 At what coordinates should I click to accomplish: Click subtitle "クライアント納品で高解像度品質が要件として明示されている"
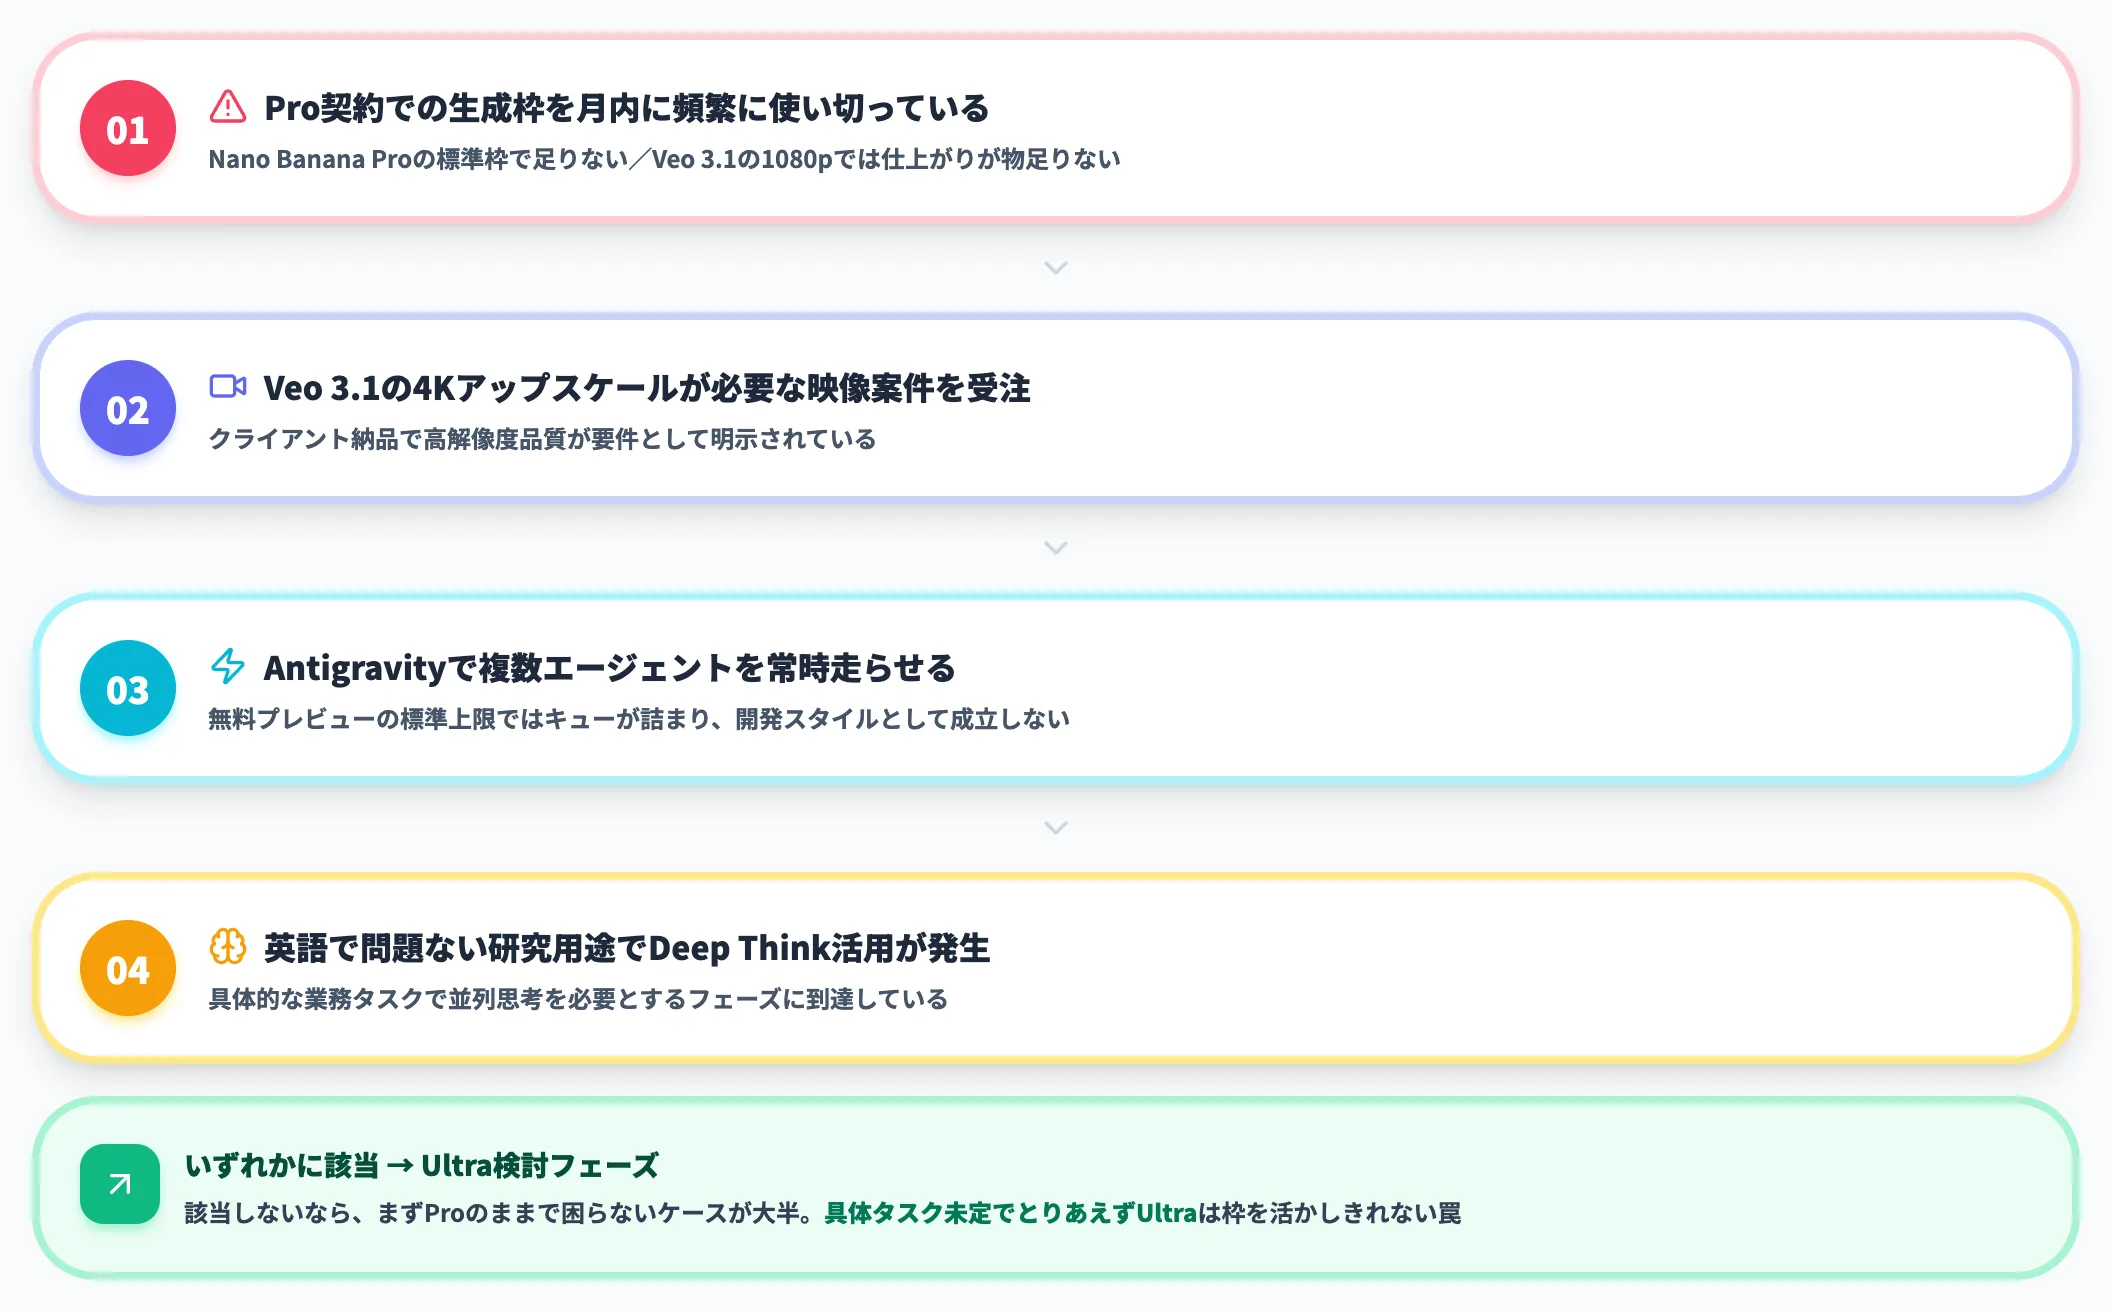(542, 440)
